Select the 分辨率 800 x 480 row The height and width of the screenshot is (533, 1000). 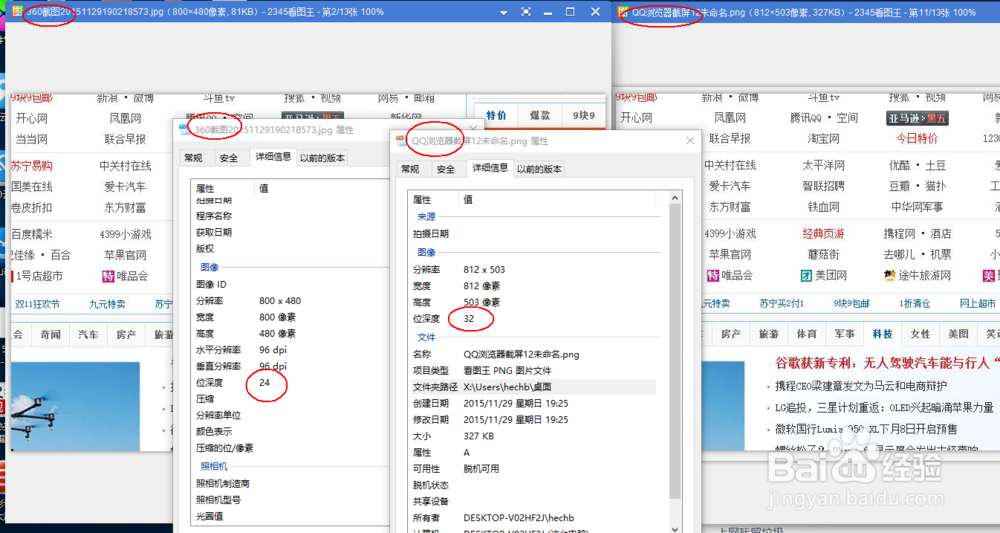point(290,301)
